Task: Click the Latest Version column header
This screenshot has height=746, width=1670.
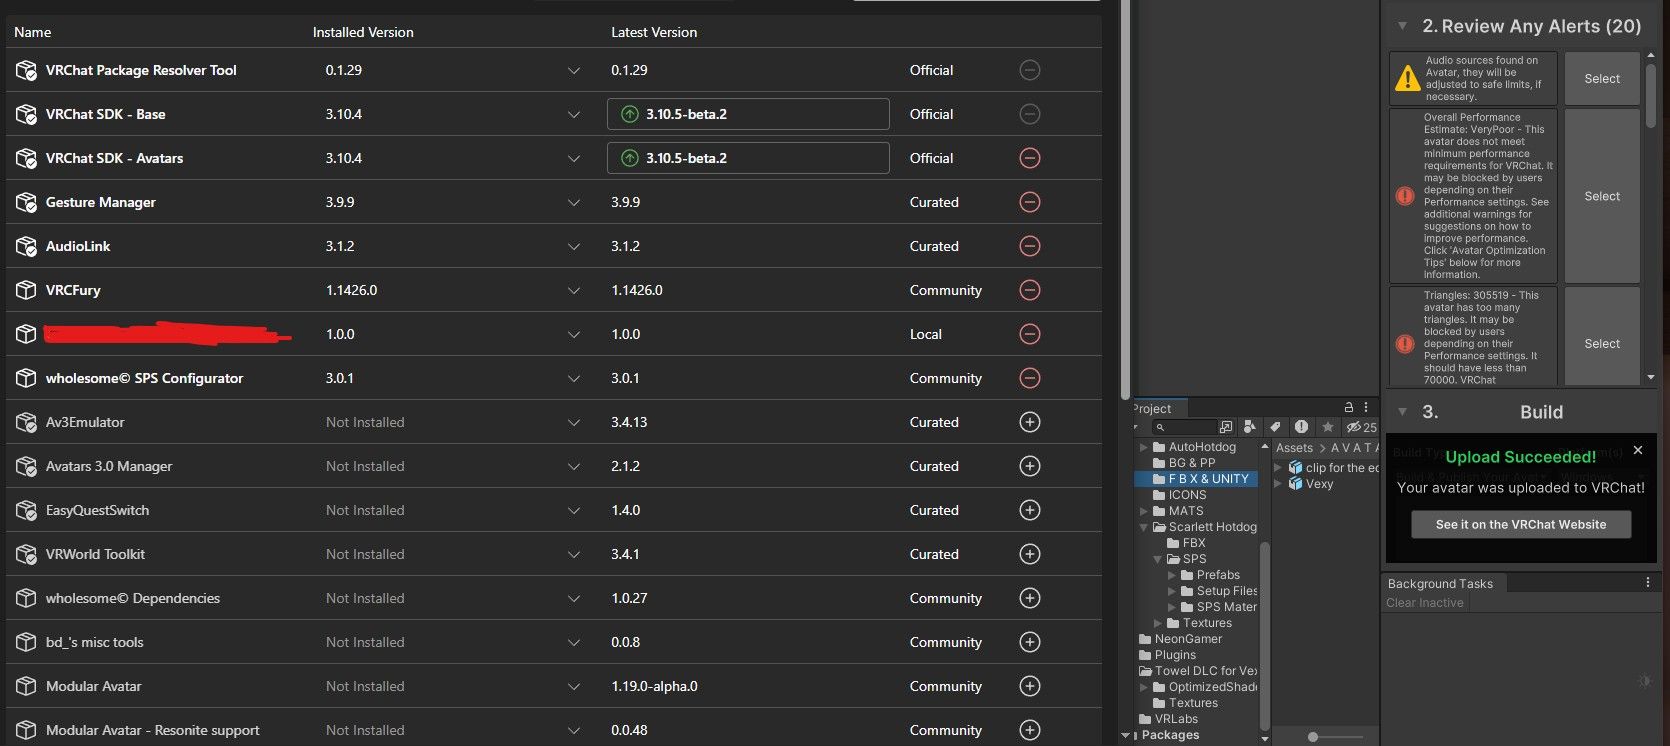Action: coord(654,32)
